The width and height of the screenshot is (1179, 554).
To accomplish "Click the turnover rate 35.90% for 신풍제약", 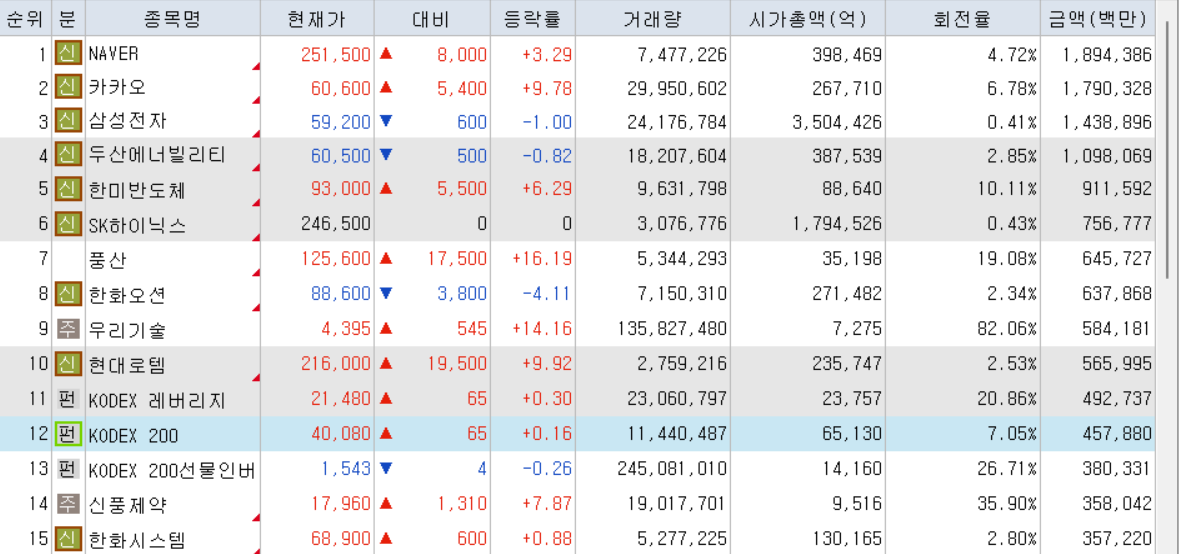I will click(x=1008, y=504).
